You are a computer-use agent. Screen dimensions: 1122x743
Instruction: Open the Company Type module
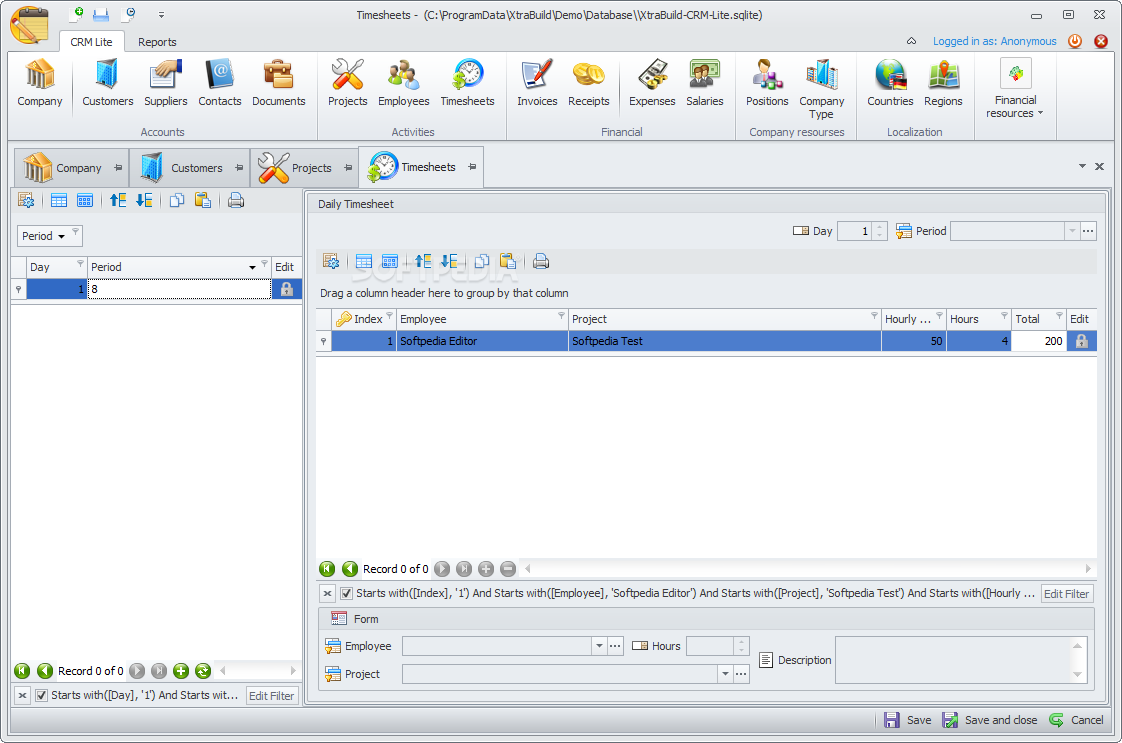tap(821, 89)
